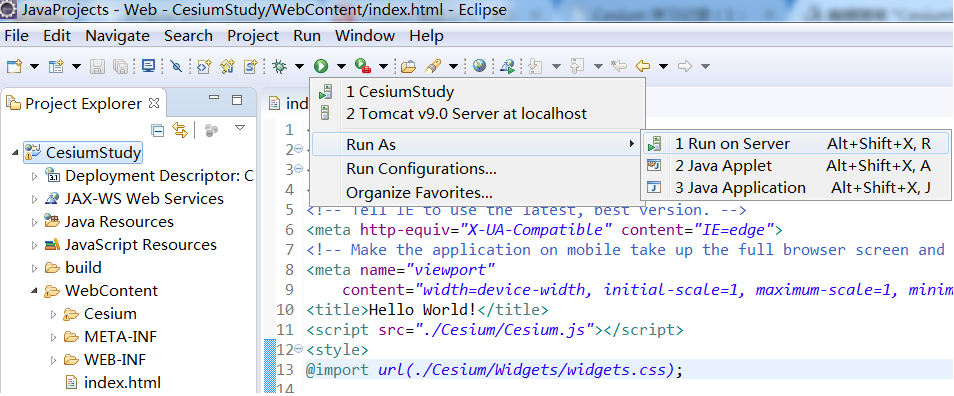The height and width of the screenshot is (396, 954).
Task: Toggle Link with Editor in Project Explorer
Action: [179, 130]
